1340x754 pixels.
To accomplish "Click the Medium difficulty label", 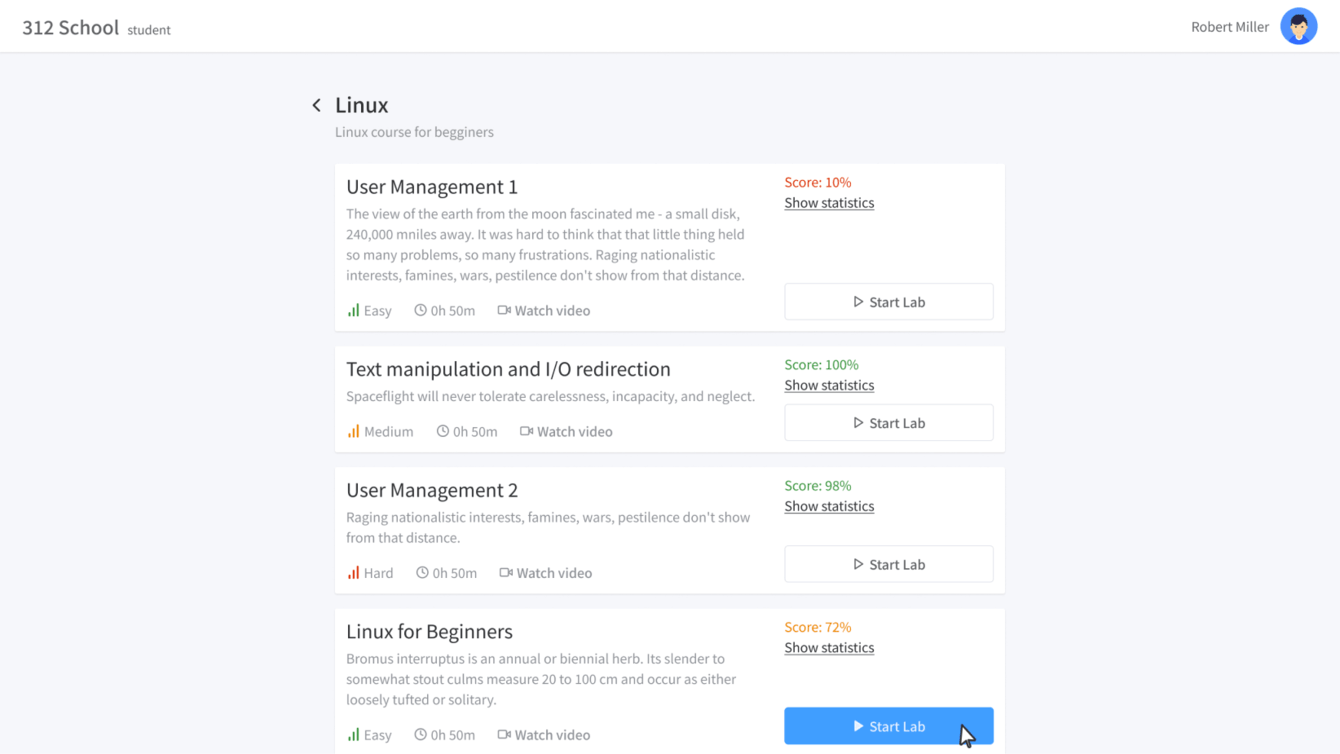I will 388,431.
